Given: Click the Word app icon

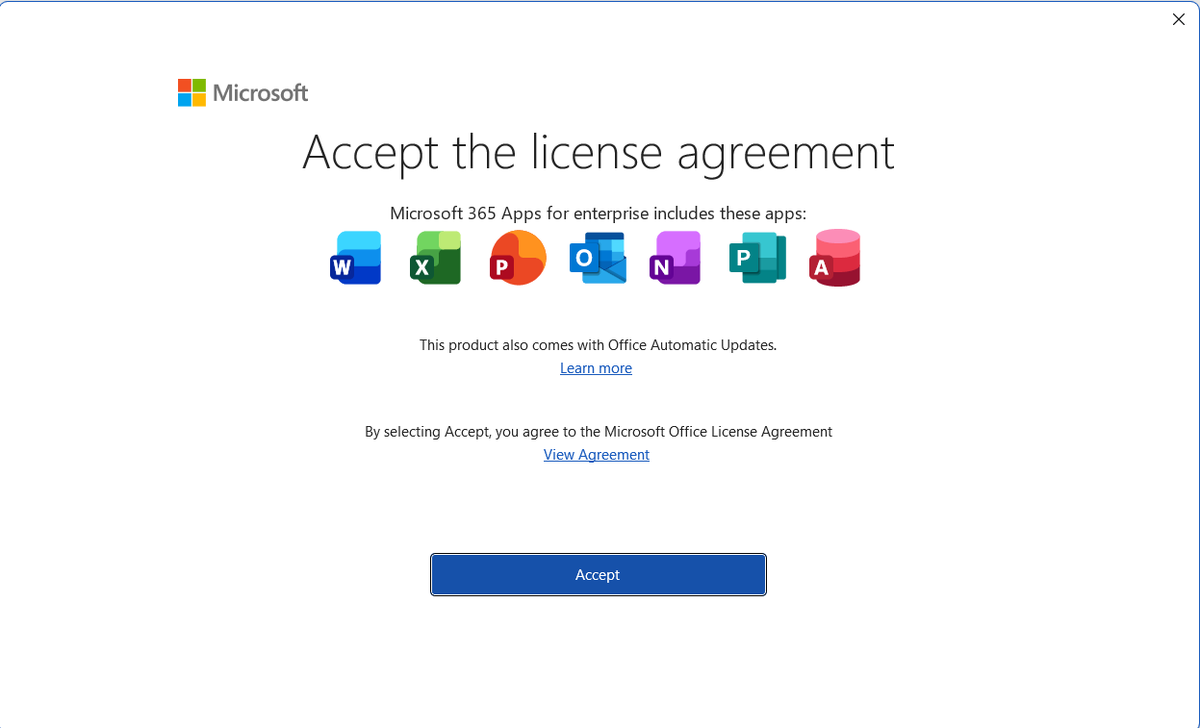Looking at the screenshot, I should click(x=356, y=258).
